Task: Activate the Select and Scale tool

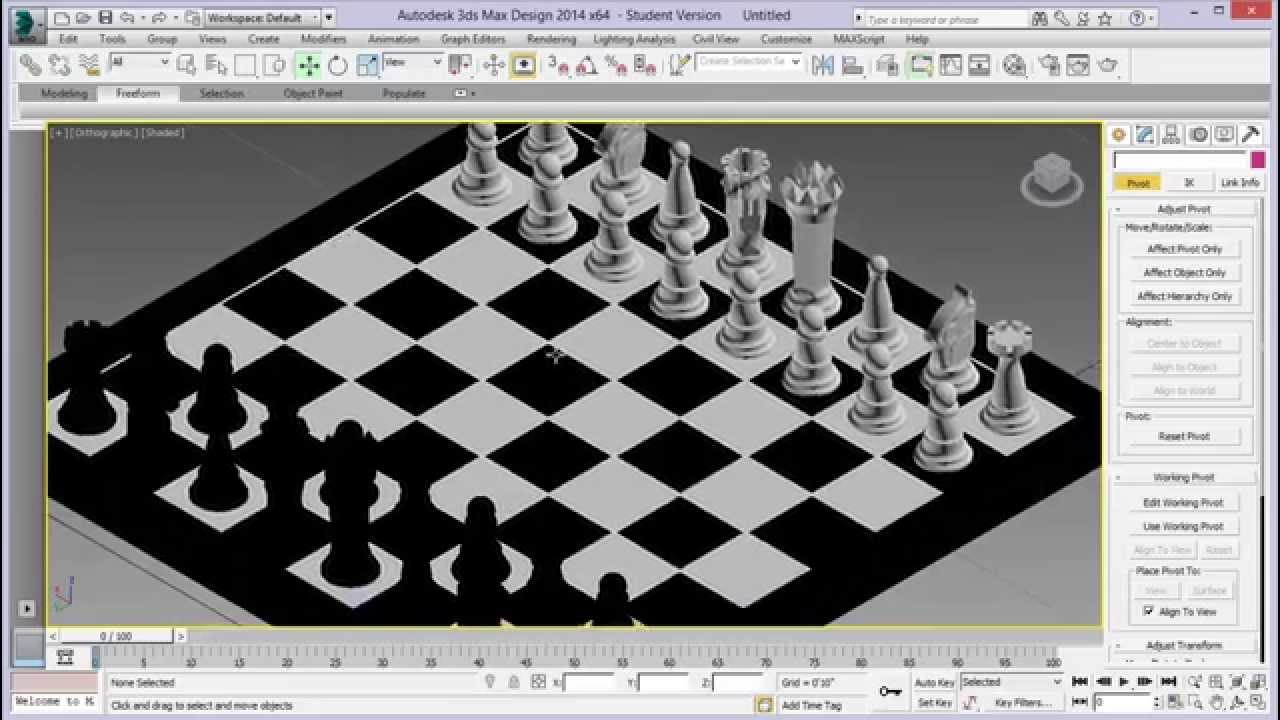Action: click(x=367, y=65)
